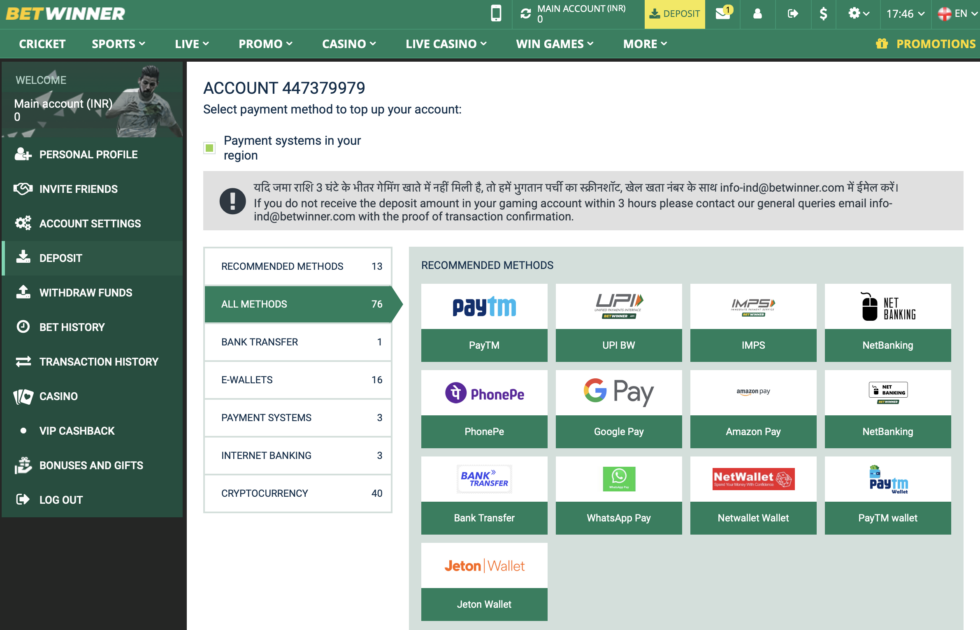This screenshot has height=630, width=980.
Task: Click the BetWinner logo
Action: [x=66, y=13]
